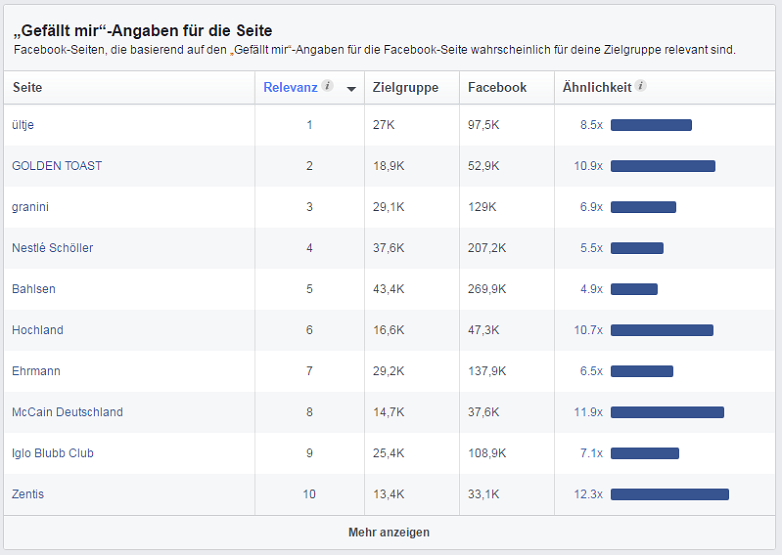Image resolution: width=782 pixels, height=555 pixels.
Task: Open the McCain Deutschland page link
Action: [x=67, y=412]
